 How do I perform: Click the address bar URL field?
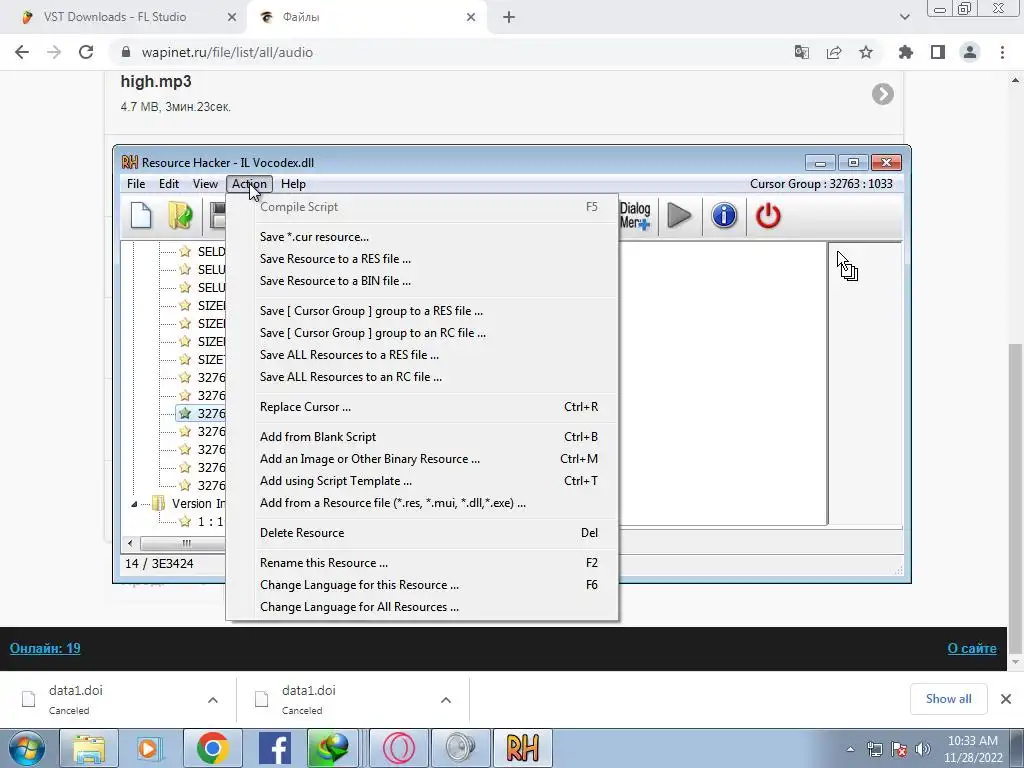pyautogui.click(x=451, y=52)
